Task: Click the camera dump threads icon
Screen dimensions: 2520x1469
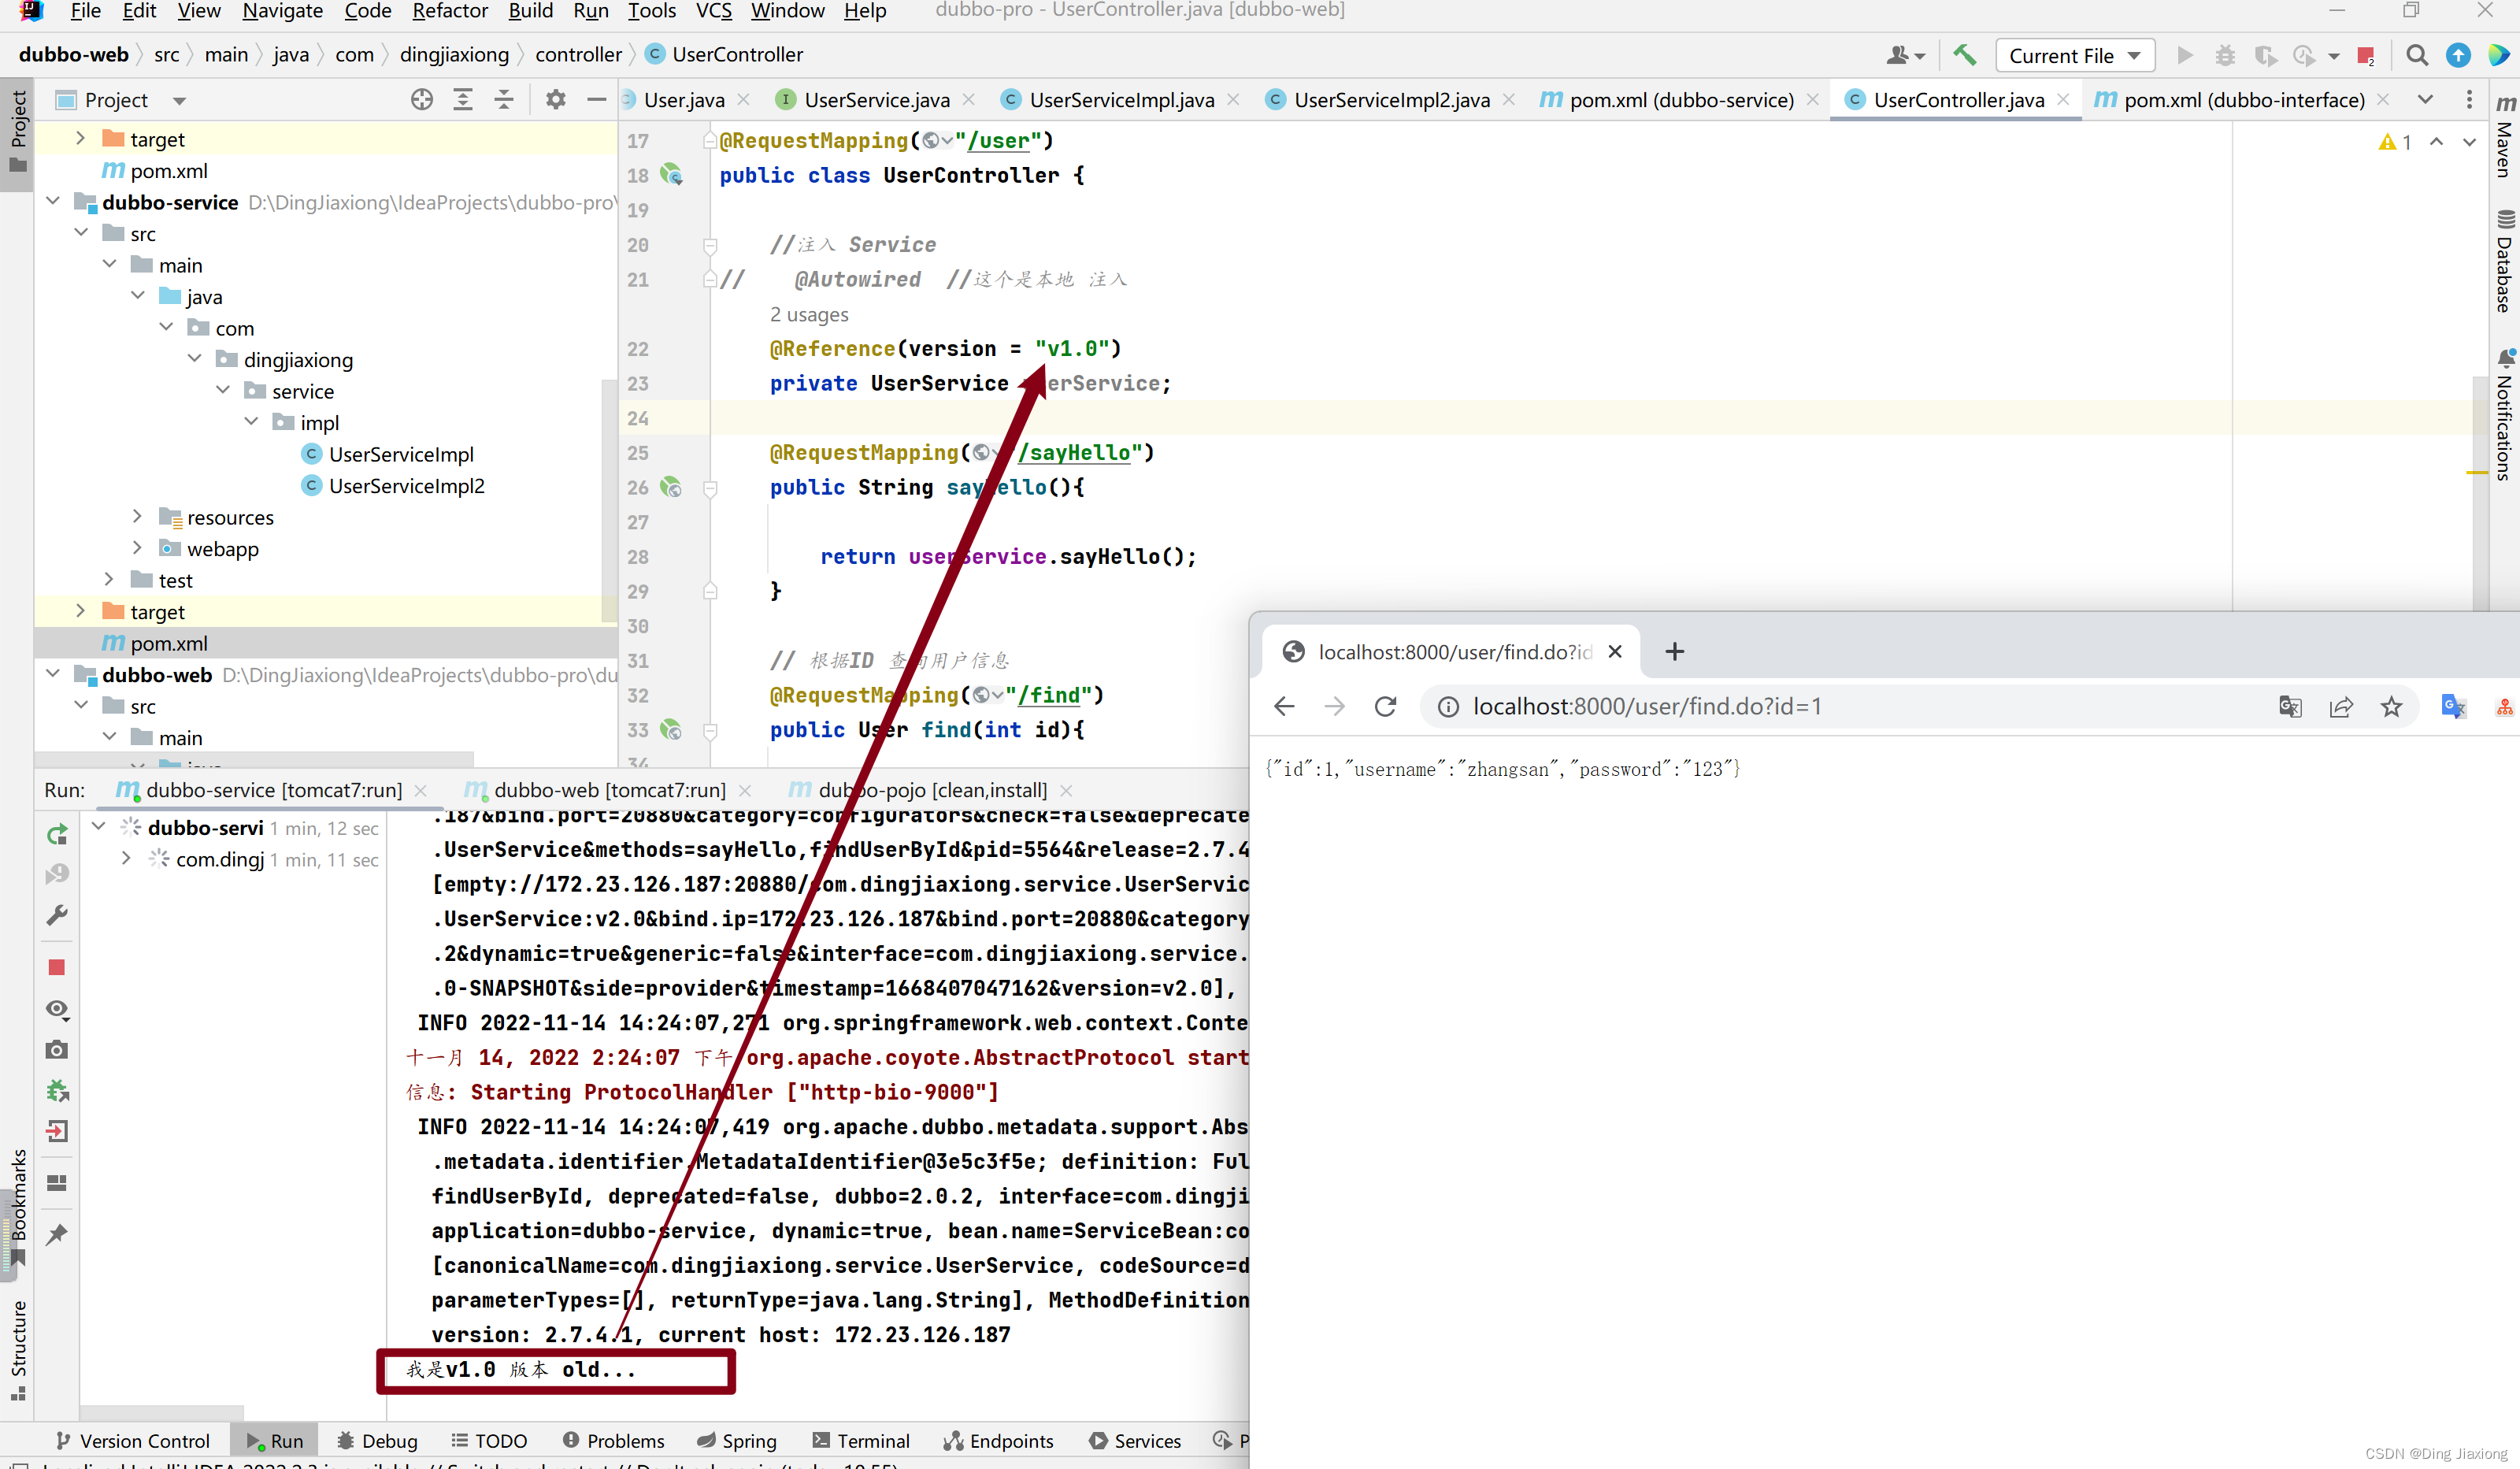Action: click(57, 1049)
